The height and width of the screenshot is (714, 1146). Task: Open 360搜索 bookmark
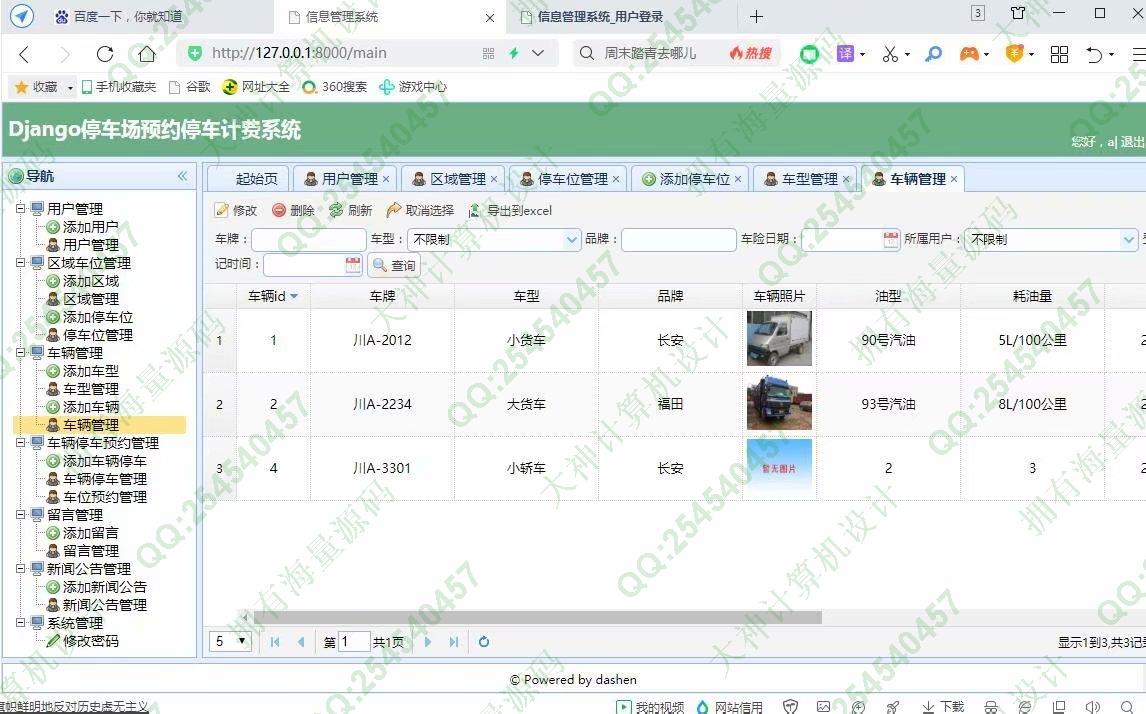point(335,87)
